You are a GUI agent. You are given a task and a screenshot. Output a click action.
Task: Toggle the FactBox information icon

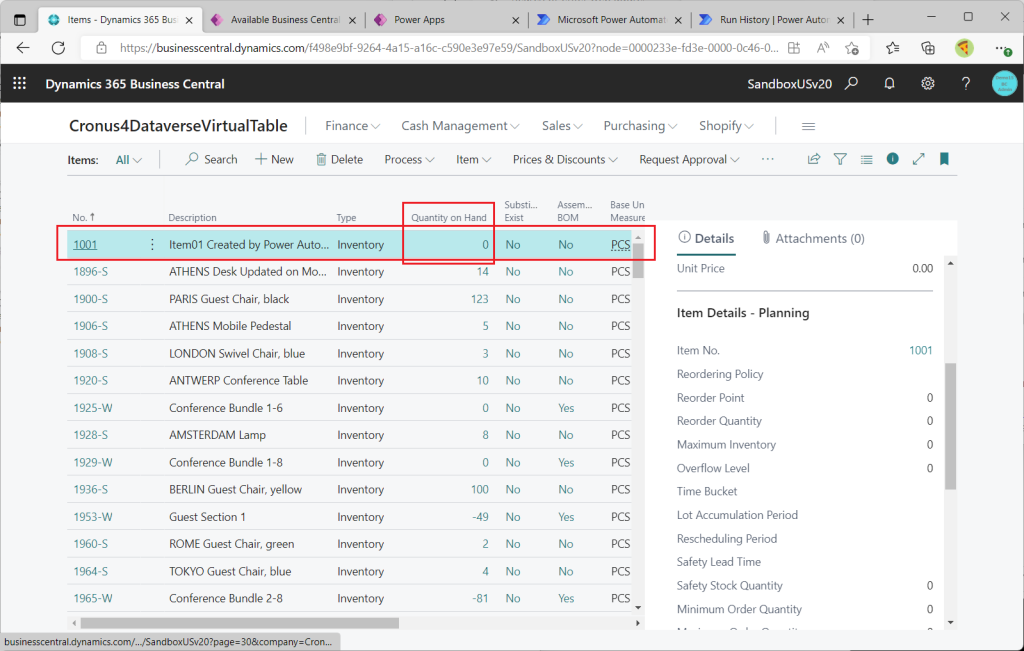click(x=892, y=159)
